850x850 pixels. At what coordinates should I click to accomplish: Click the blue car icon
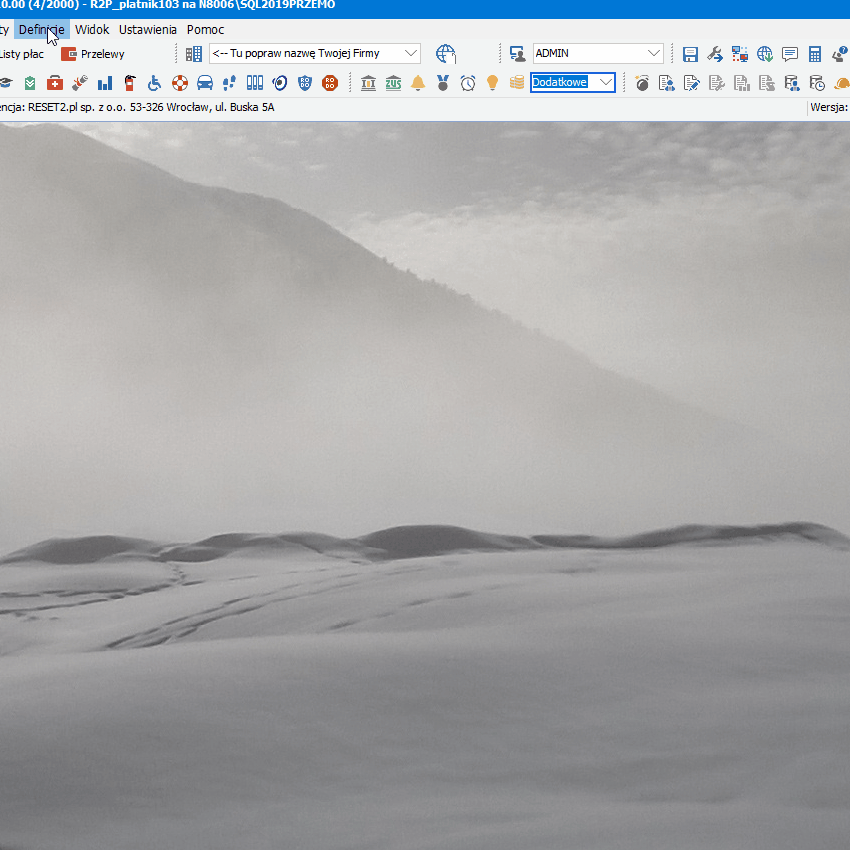tap(205, 83)
